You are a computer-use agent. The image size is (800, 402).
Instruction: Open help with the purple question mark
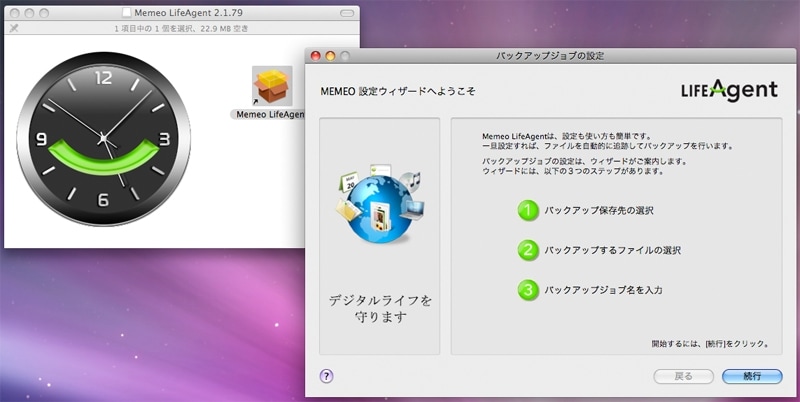(326, 376)
